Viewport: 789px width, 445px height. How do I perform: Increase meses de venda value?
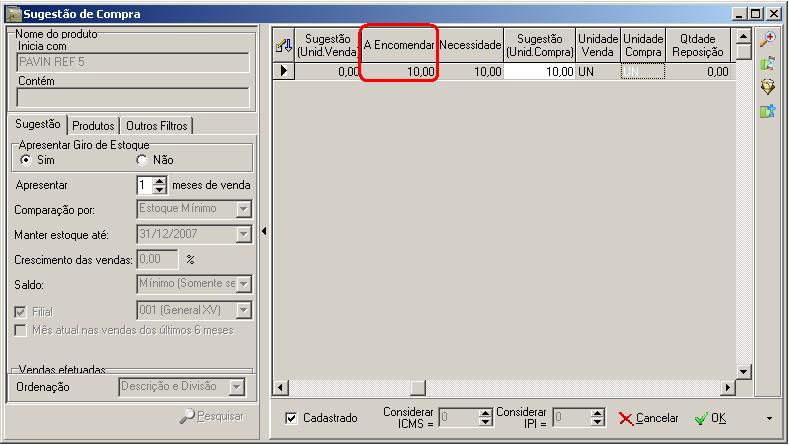[160, 181]
